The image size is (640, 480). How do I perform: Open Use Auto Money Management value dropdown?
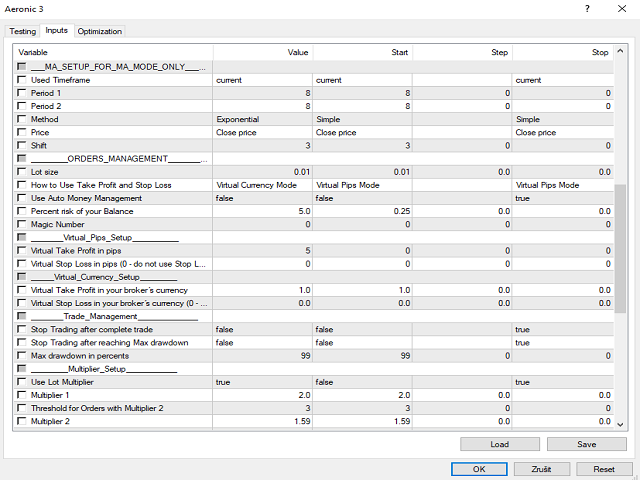[262, 198]
